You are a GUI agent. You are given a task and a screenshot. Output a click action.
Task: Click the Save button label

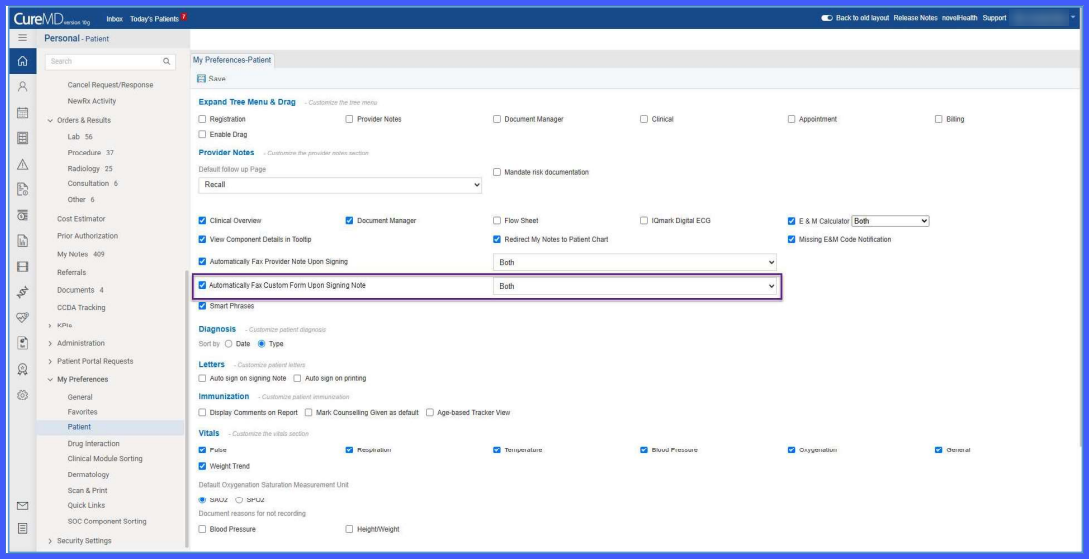[217, 79]
